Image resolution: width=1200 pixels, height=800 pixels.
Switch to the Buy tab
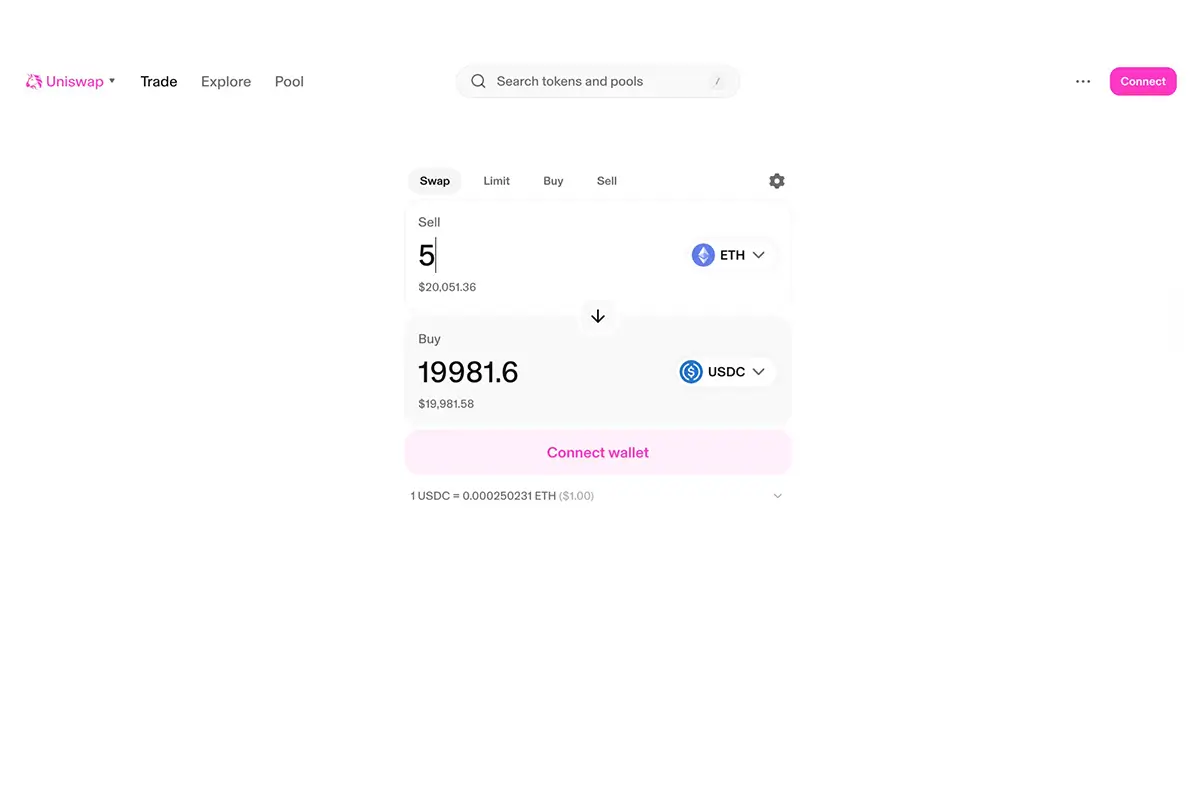[554, 181]
